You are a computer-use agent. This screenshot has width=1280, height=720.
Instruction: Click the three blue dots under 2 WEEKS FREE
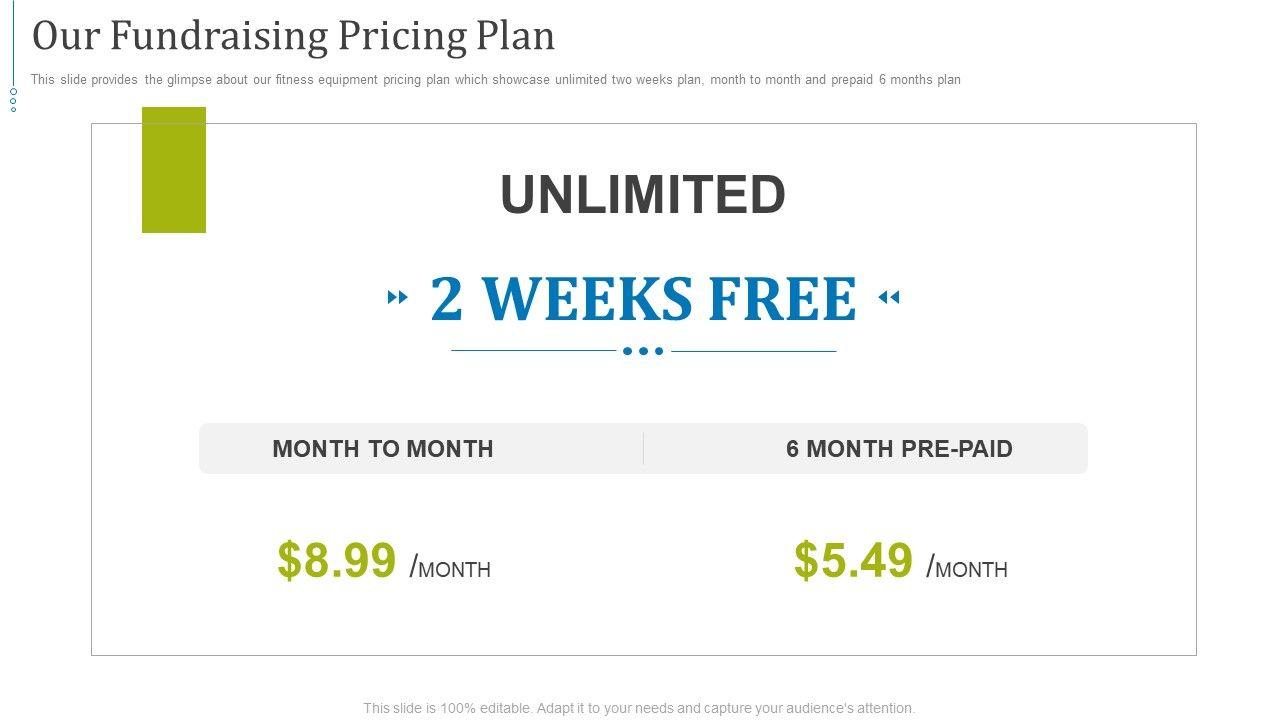pos(643,351)
